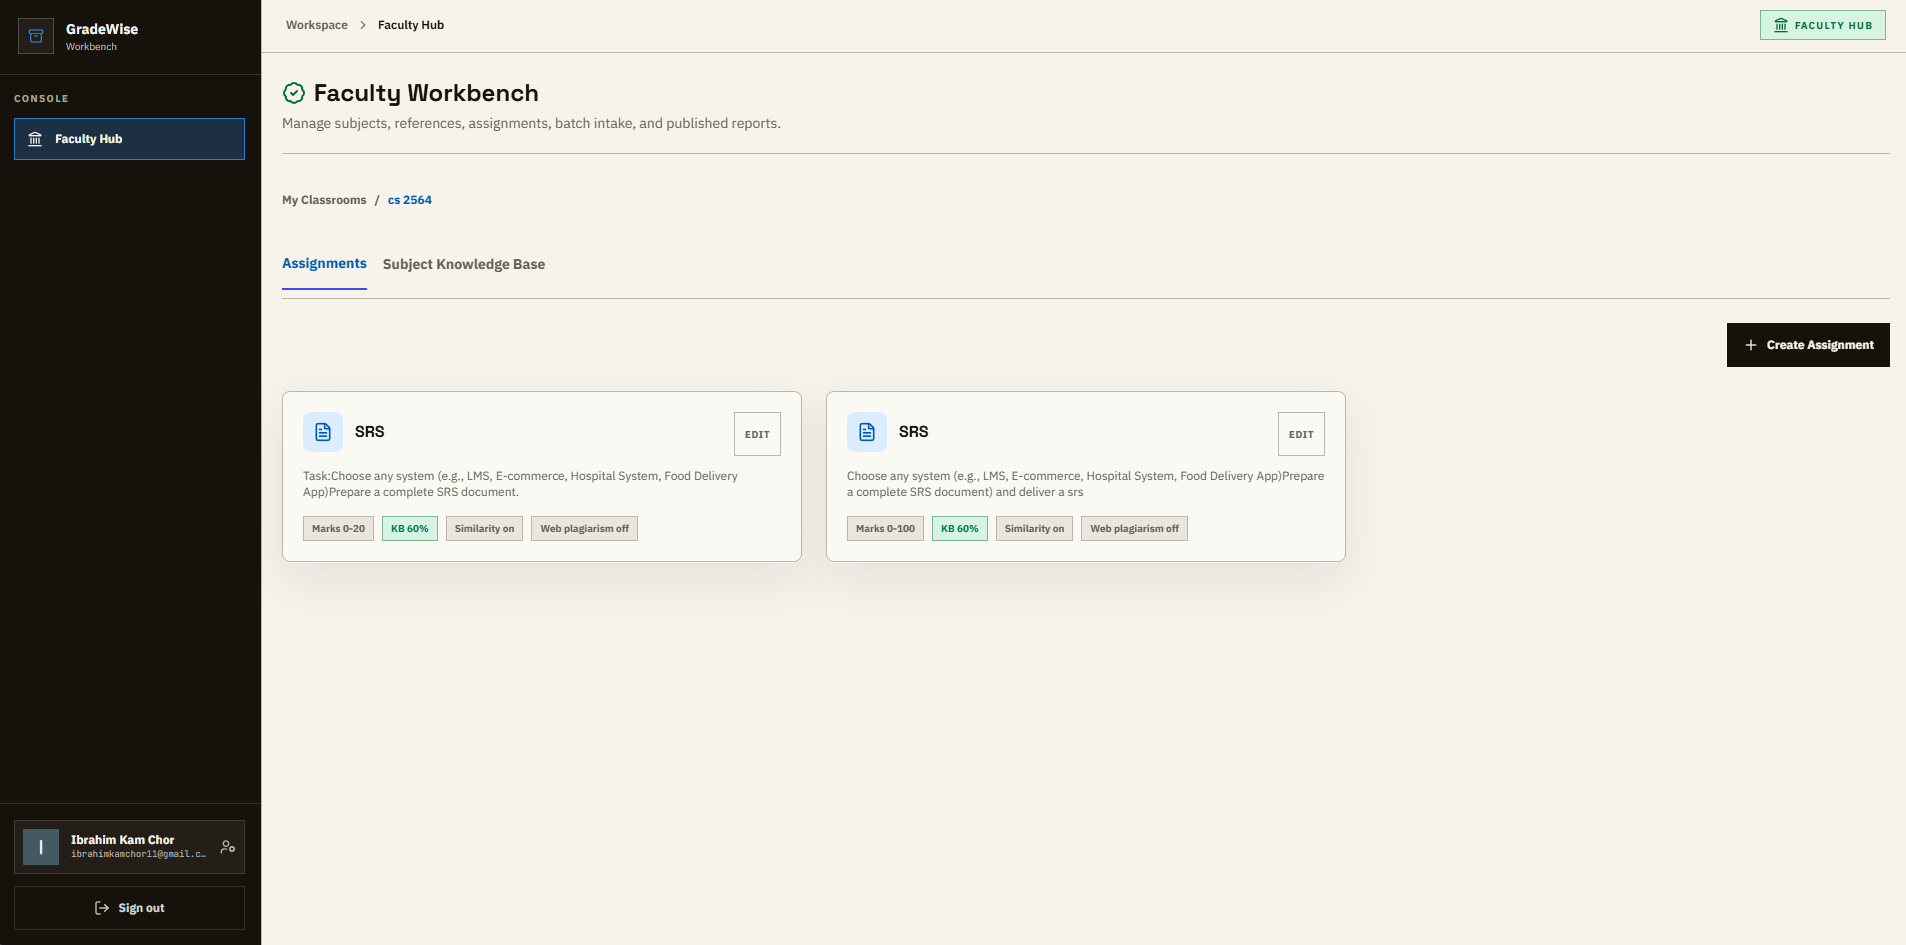Click the Faculty Workbench heading

(x=426, y=93)
